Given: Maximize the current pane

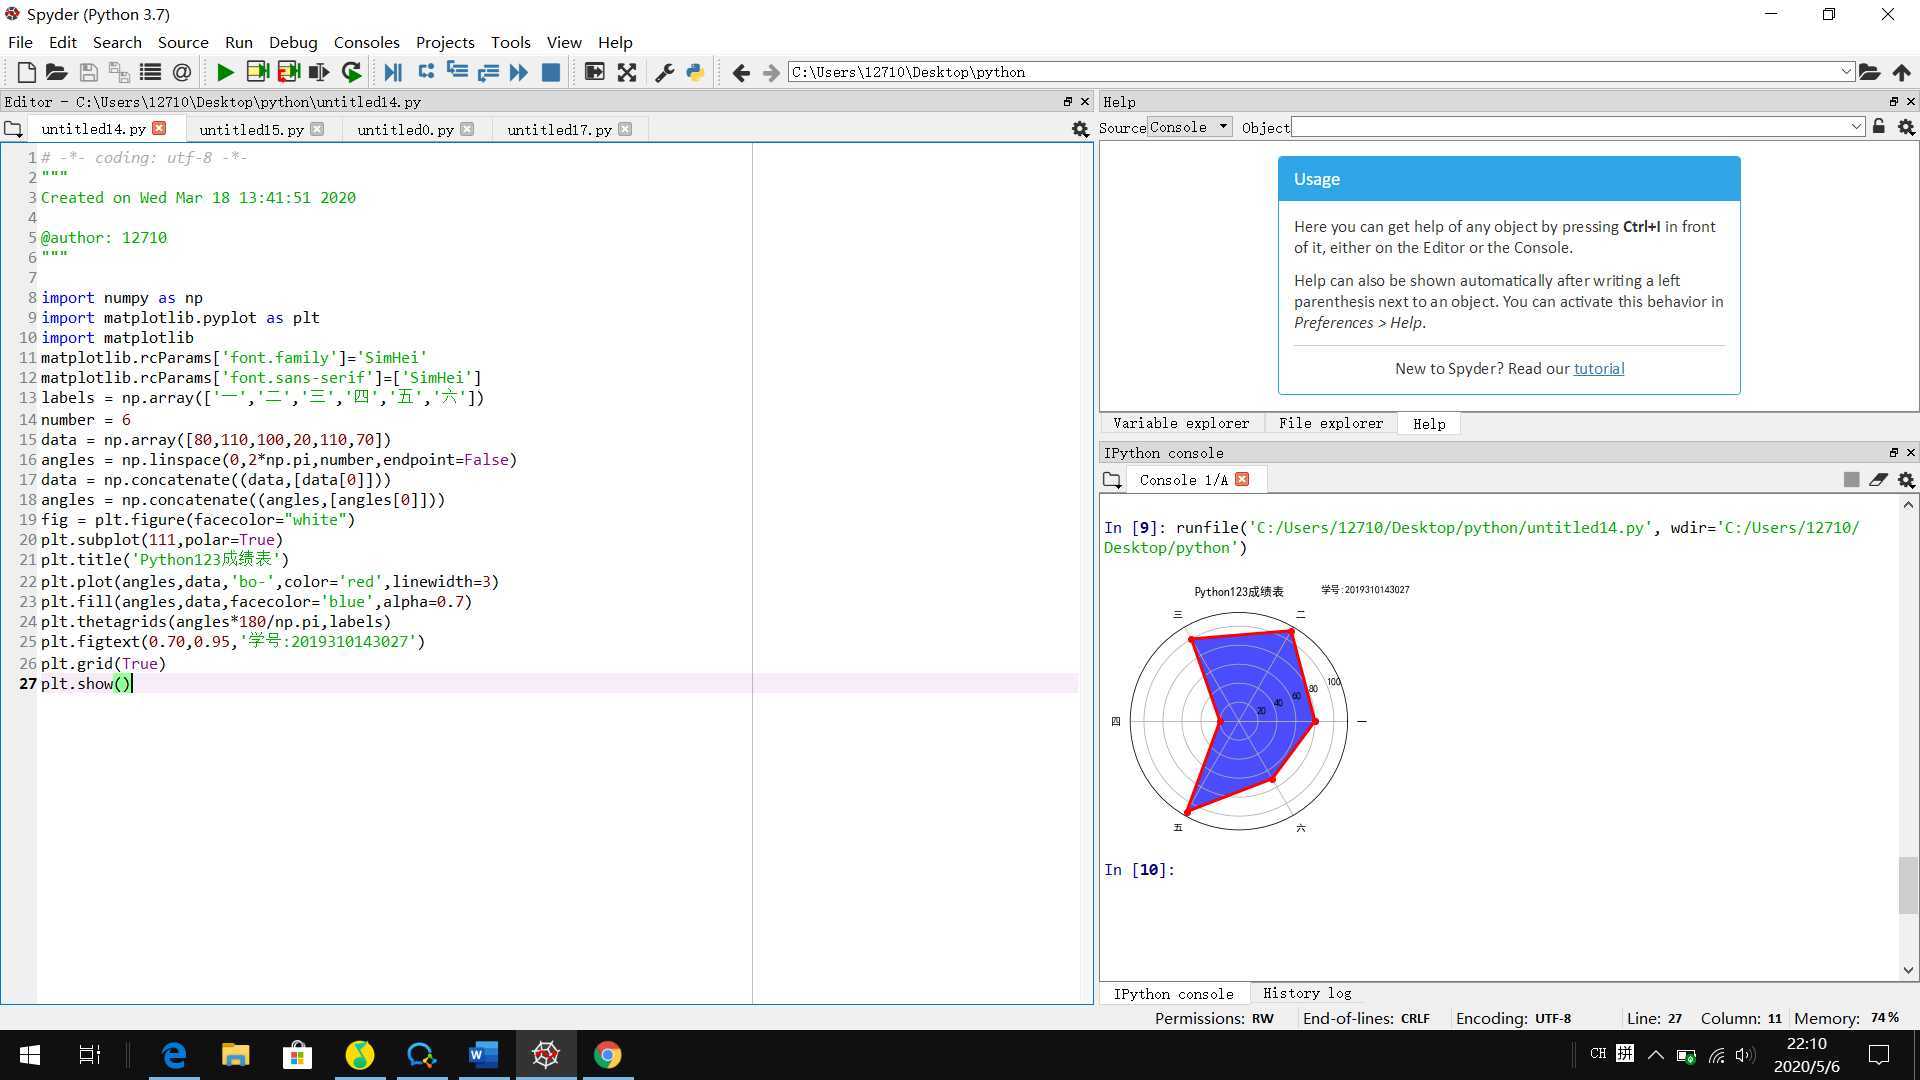Looking at the screenshot, I should [x=594, y=72].
